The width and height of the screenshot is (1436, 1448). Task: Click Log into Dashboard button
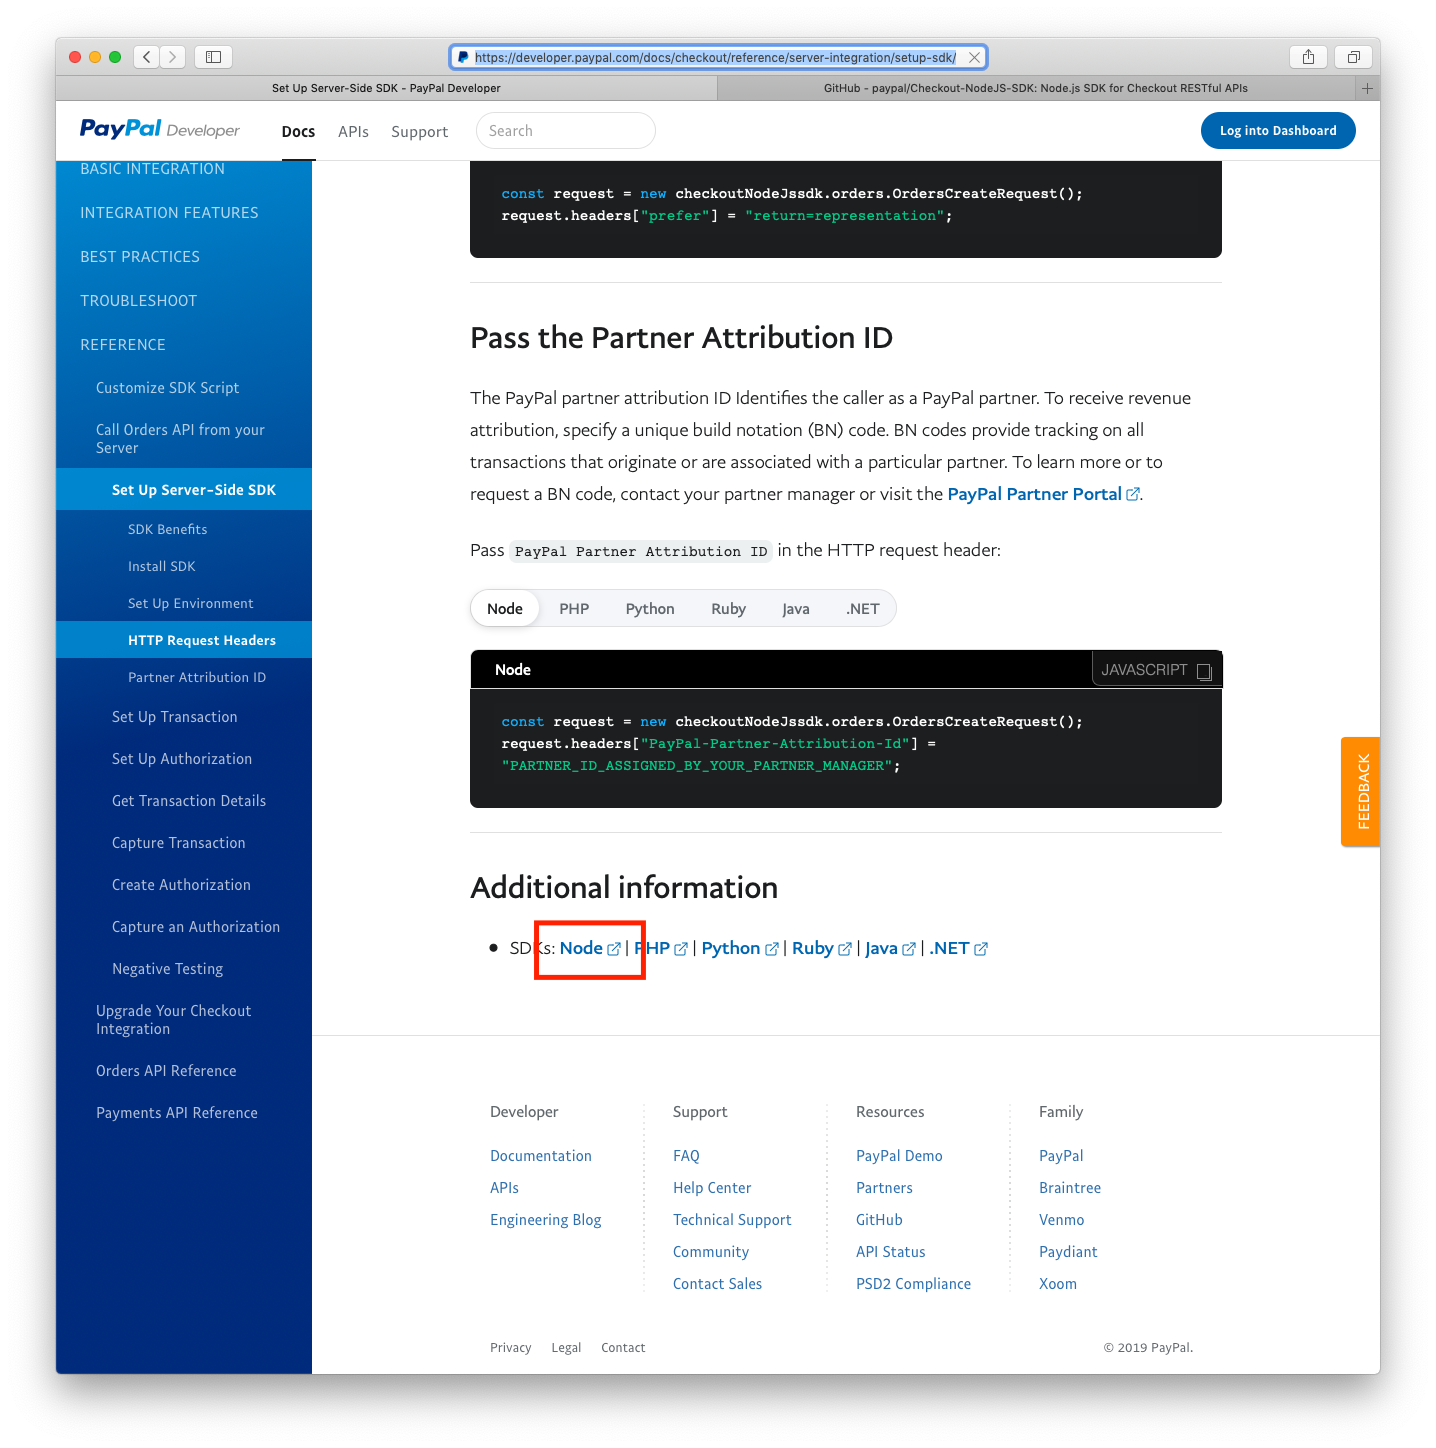point(1278,131)
